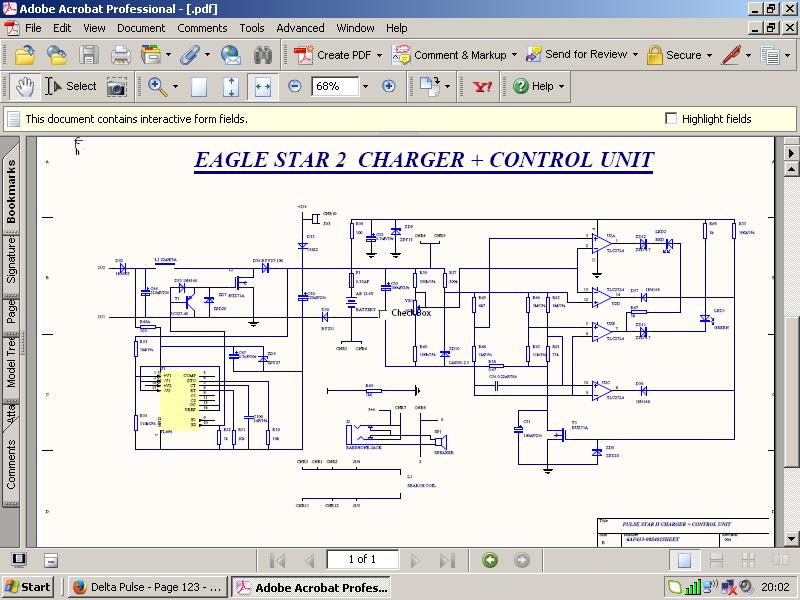Open the Advanced menu

pyautogui.click(x=300, y=28)
